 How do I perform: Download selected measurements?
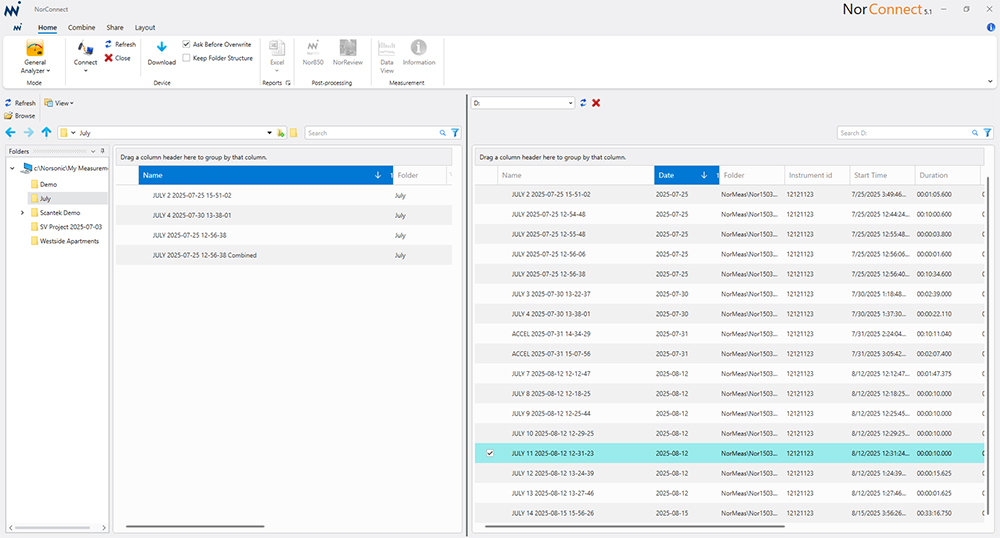[x=161, y=53]
